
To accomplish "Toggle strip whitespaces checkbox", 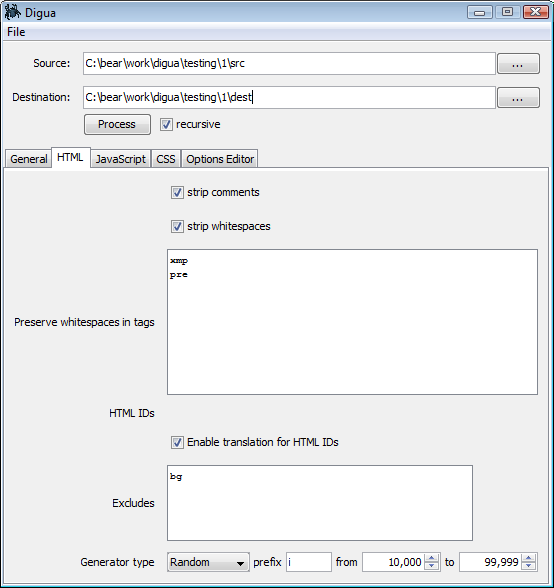I will (177, 226).
